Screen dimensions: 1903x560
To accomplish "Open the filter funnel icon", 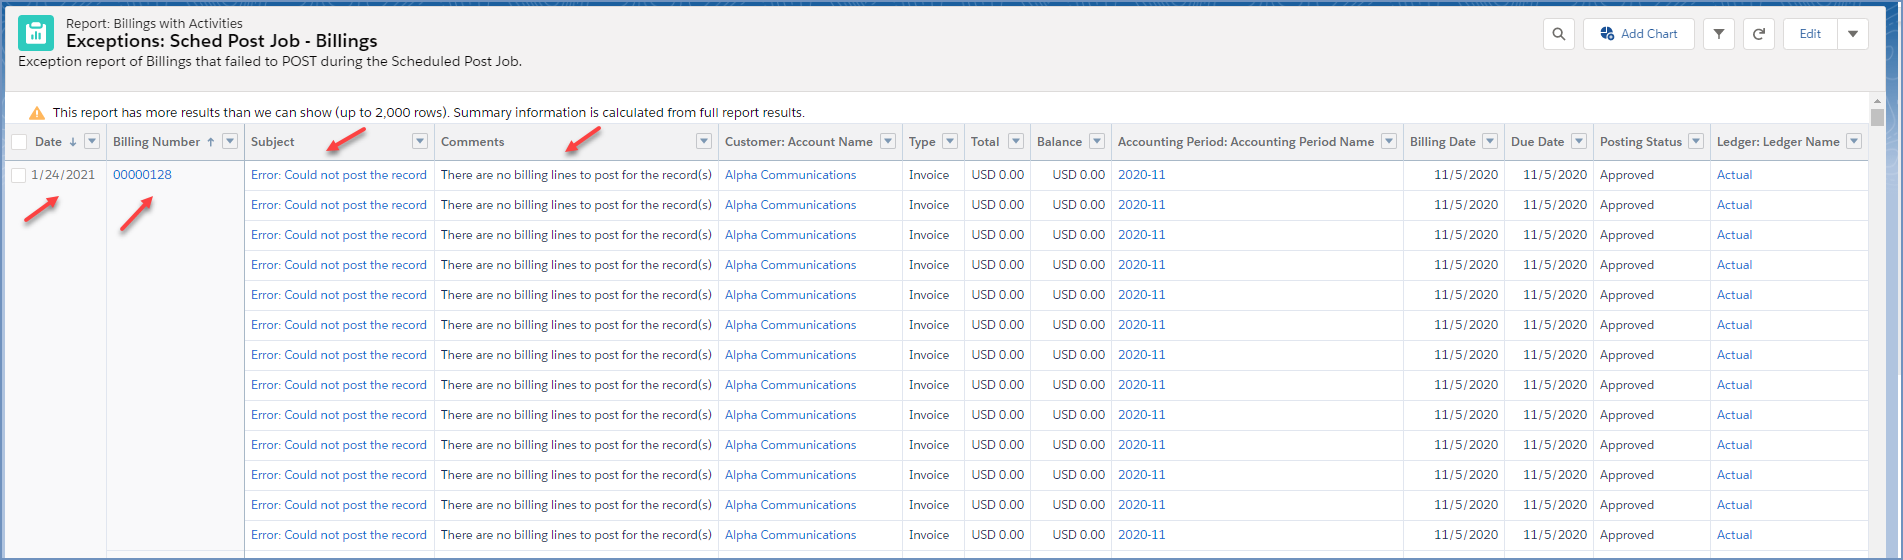I will 1718,34.
